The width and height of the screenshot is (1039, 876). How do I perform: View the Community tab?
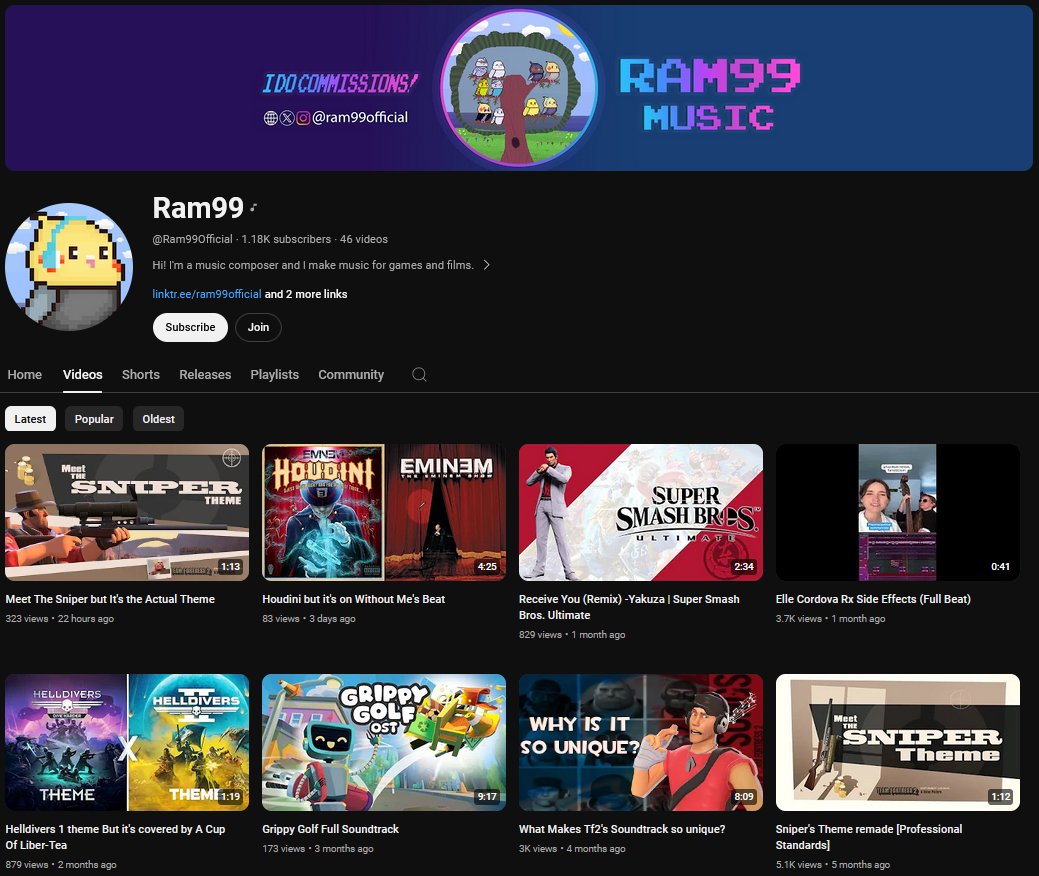click(x=351, y=374)
